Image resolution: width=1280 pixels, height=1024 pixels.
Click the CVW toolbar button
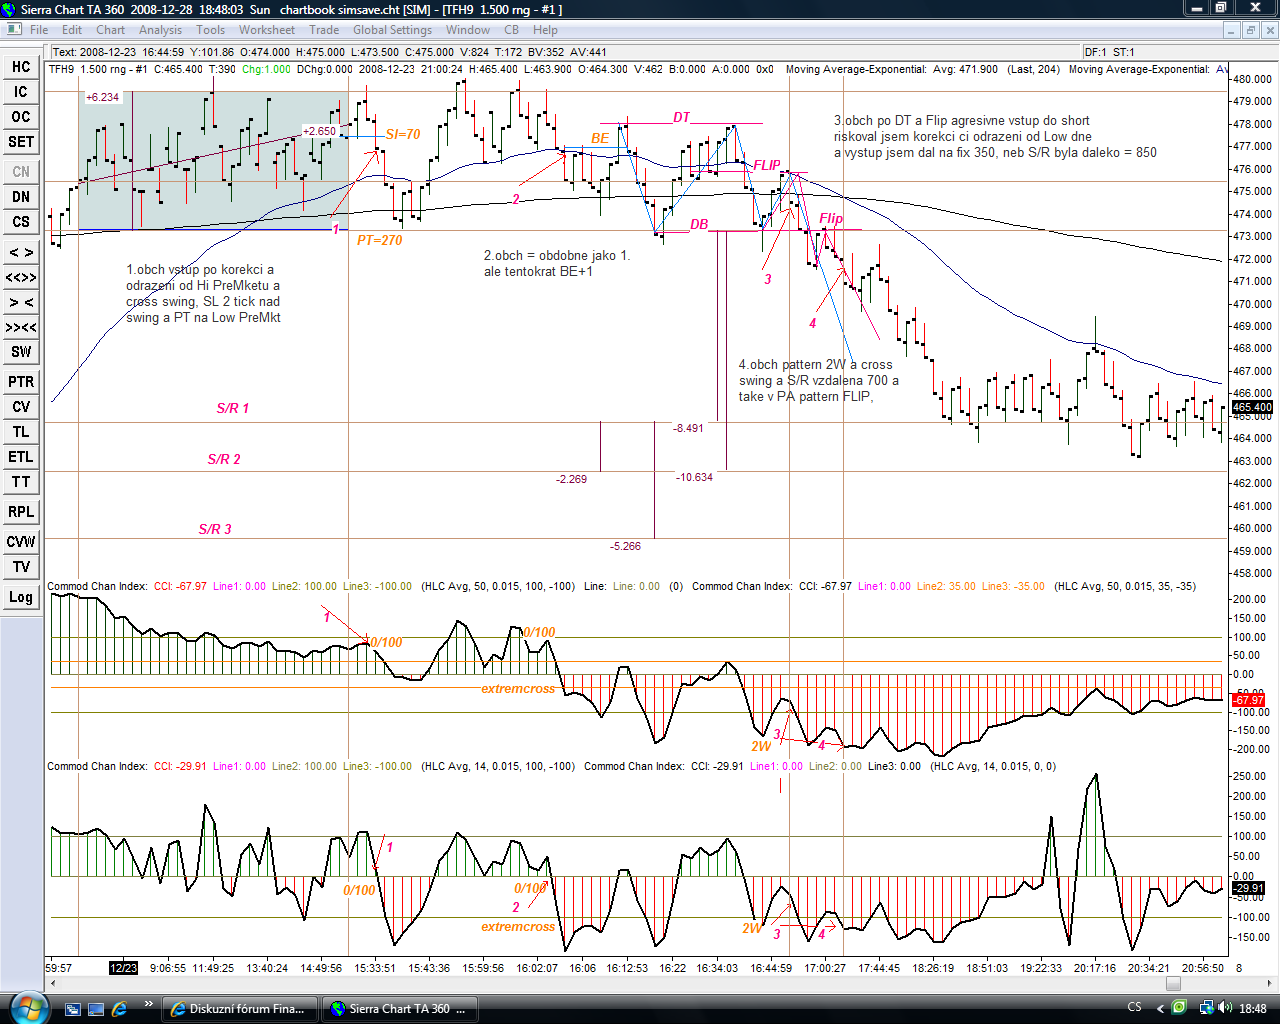(21, 542)
